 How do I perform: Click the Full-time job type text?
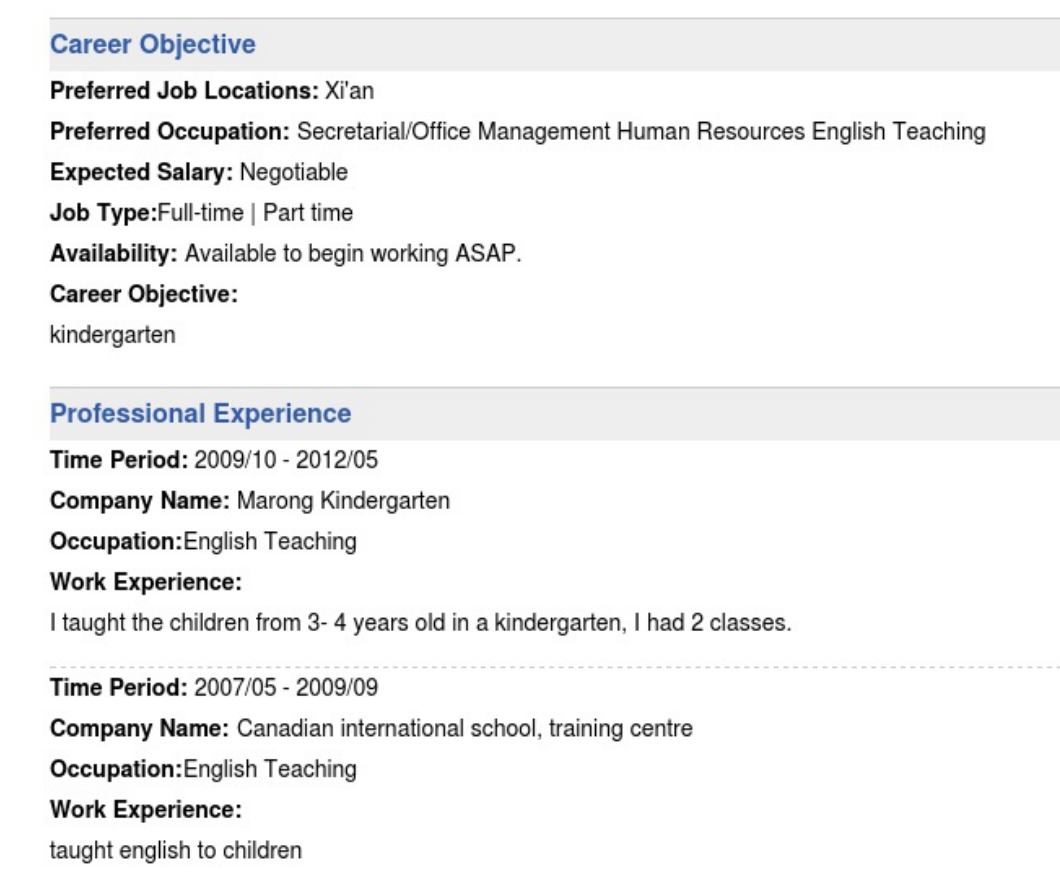pos(199,213)
